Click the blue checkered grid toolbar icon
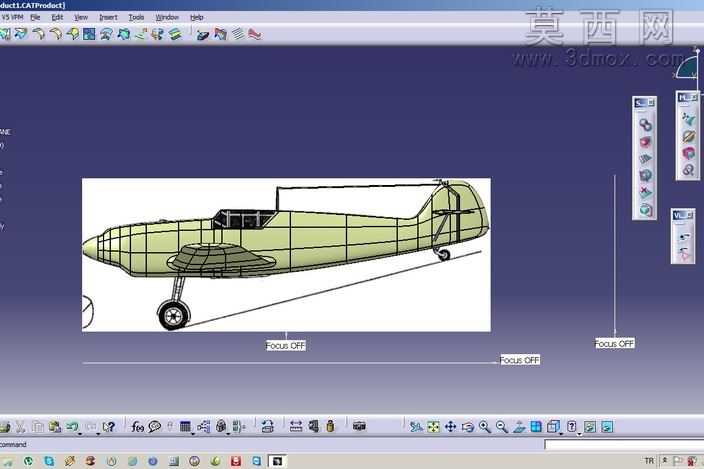This screenshot has width=704, height=469. (89, 34)
